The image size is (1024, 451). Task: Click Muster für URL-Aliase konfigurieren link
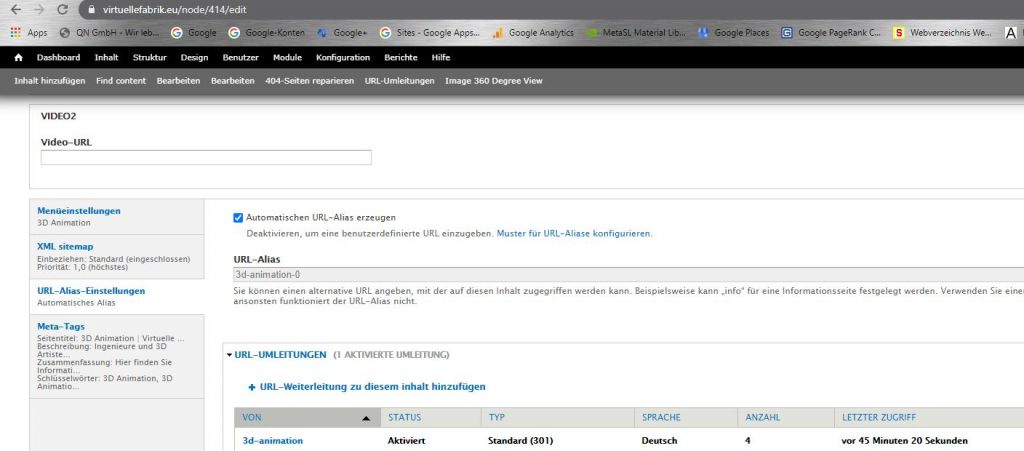(x=574, y=233)
